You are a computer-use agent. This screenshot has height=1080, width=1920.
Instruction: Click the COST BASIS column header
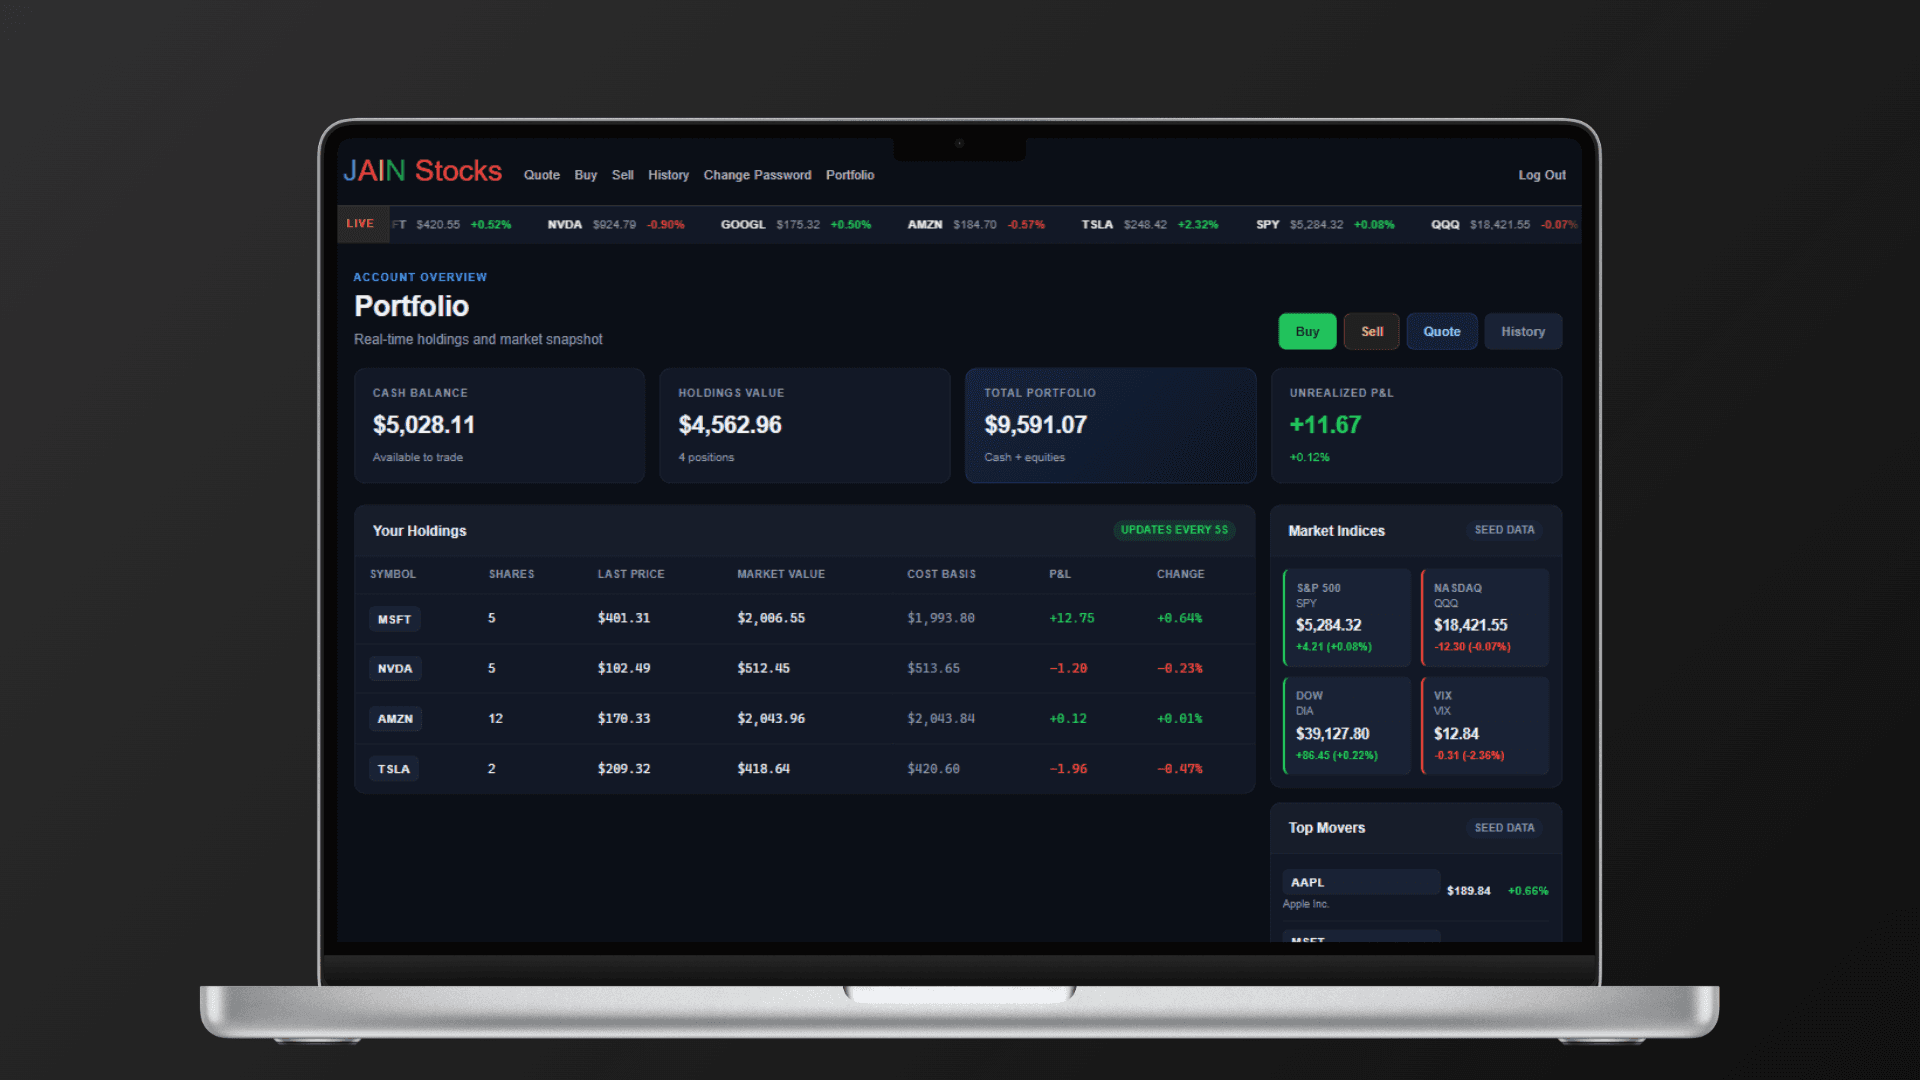pos(941,574)
